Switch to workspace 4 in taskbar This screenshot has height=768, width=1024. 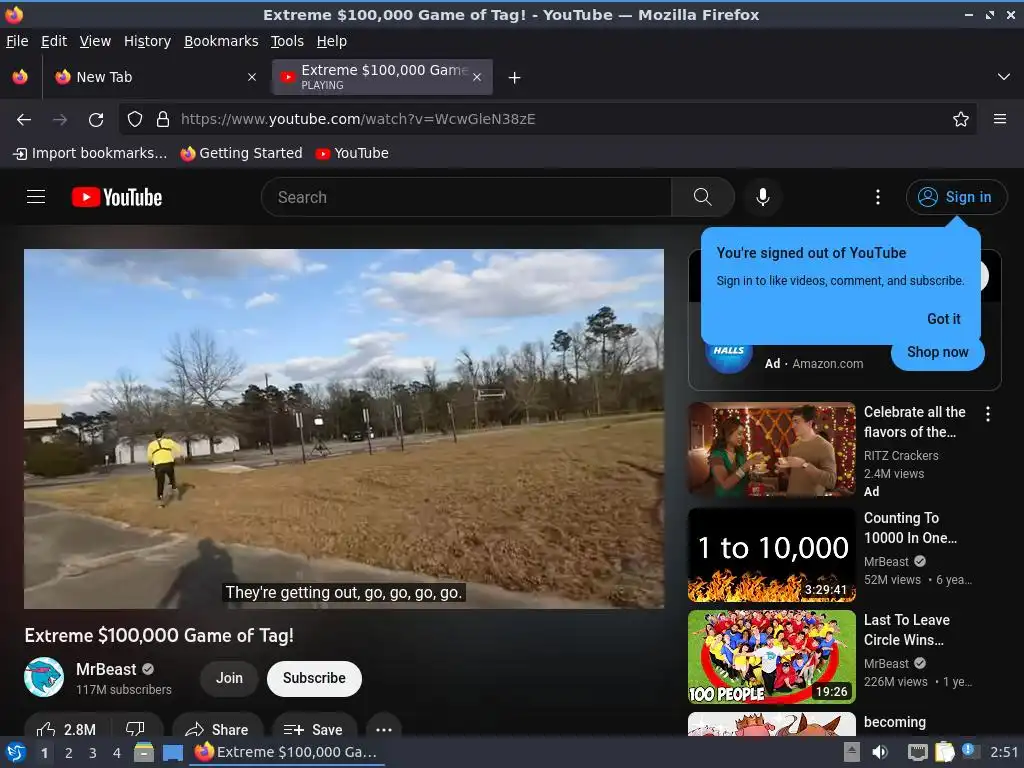(117, 753)
